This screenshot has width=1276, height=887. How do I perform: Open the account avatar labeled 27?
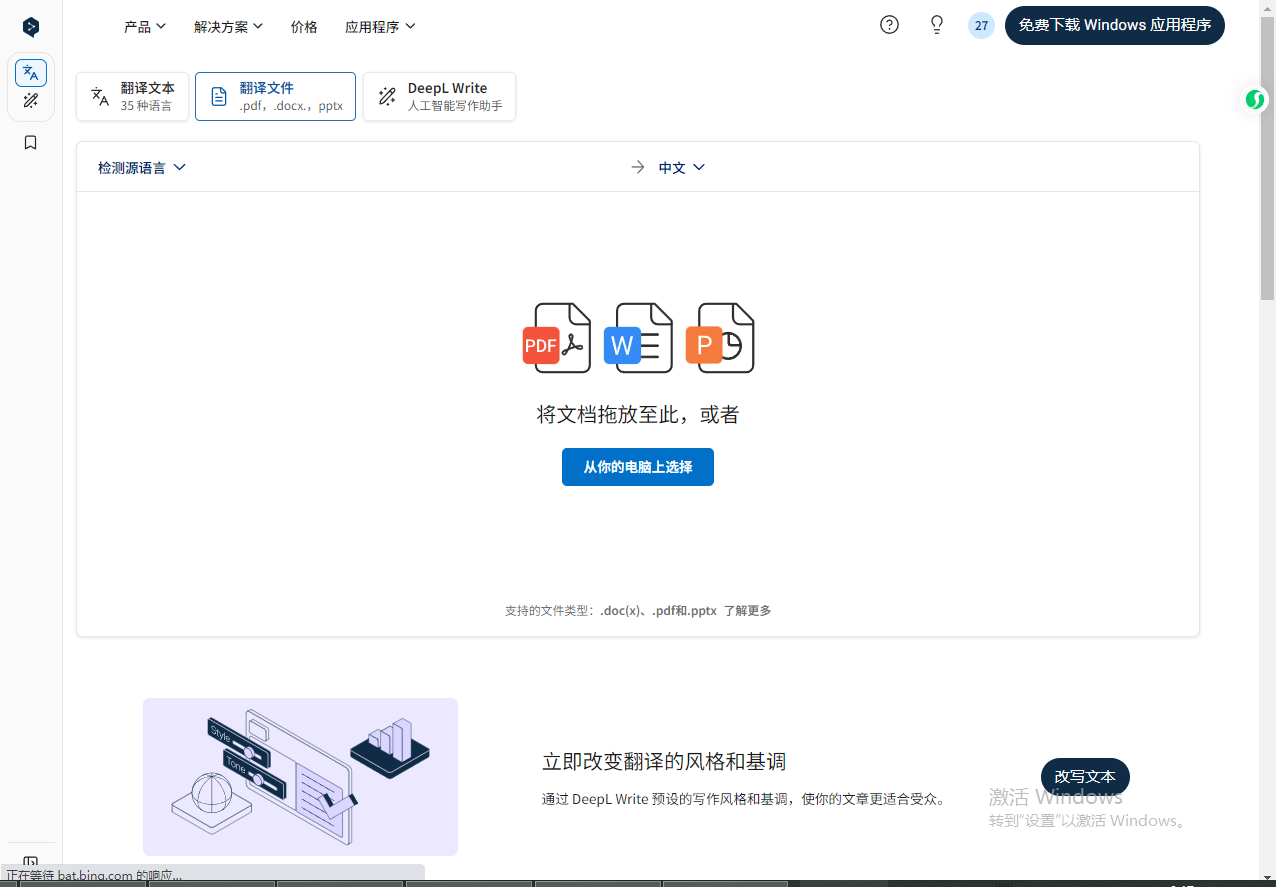pos(981,26)
